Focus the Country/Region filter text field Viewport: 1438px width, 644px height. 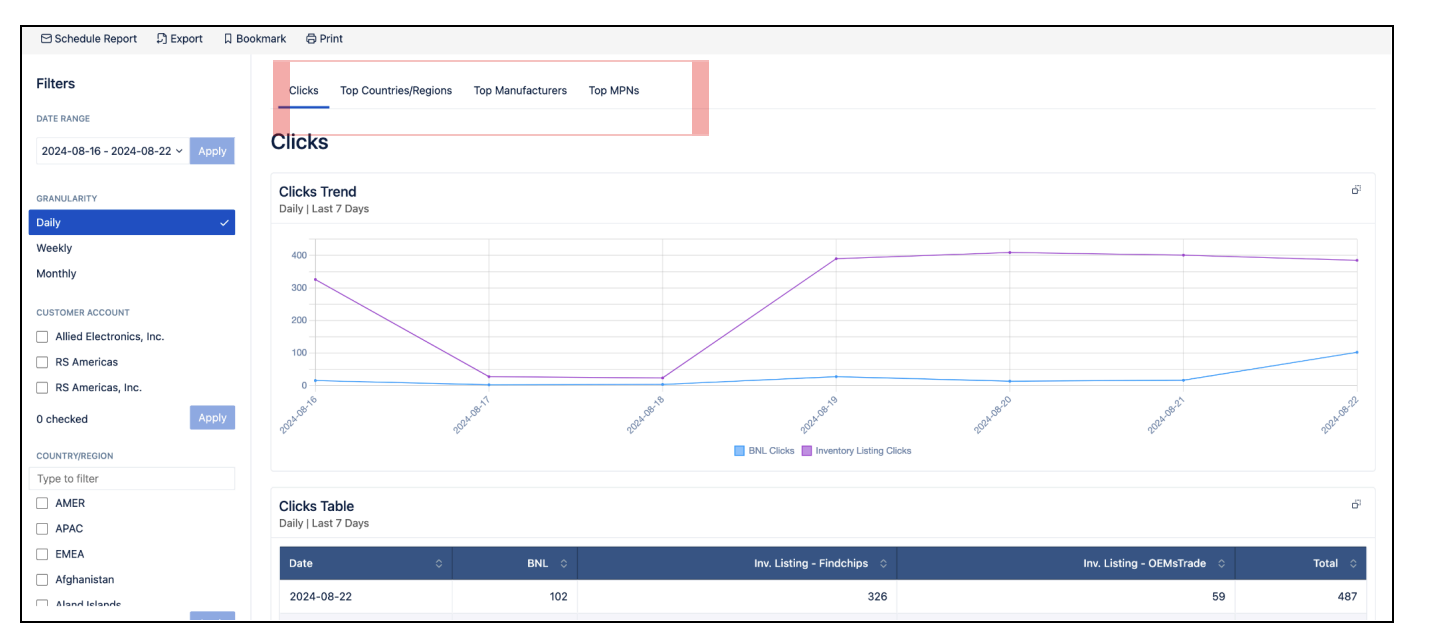point(132,479)
